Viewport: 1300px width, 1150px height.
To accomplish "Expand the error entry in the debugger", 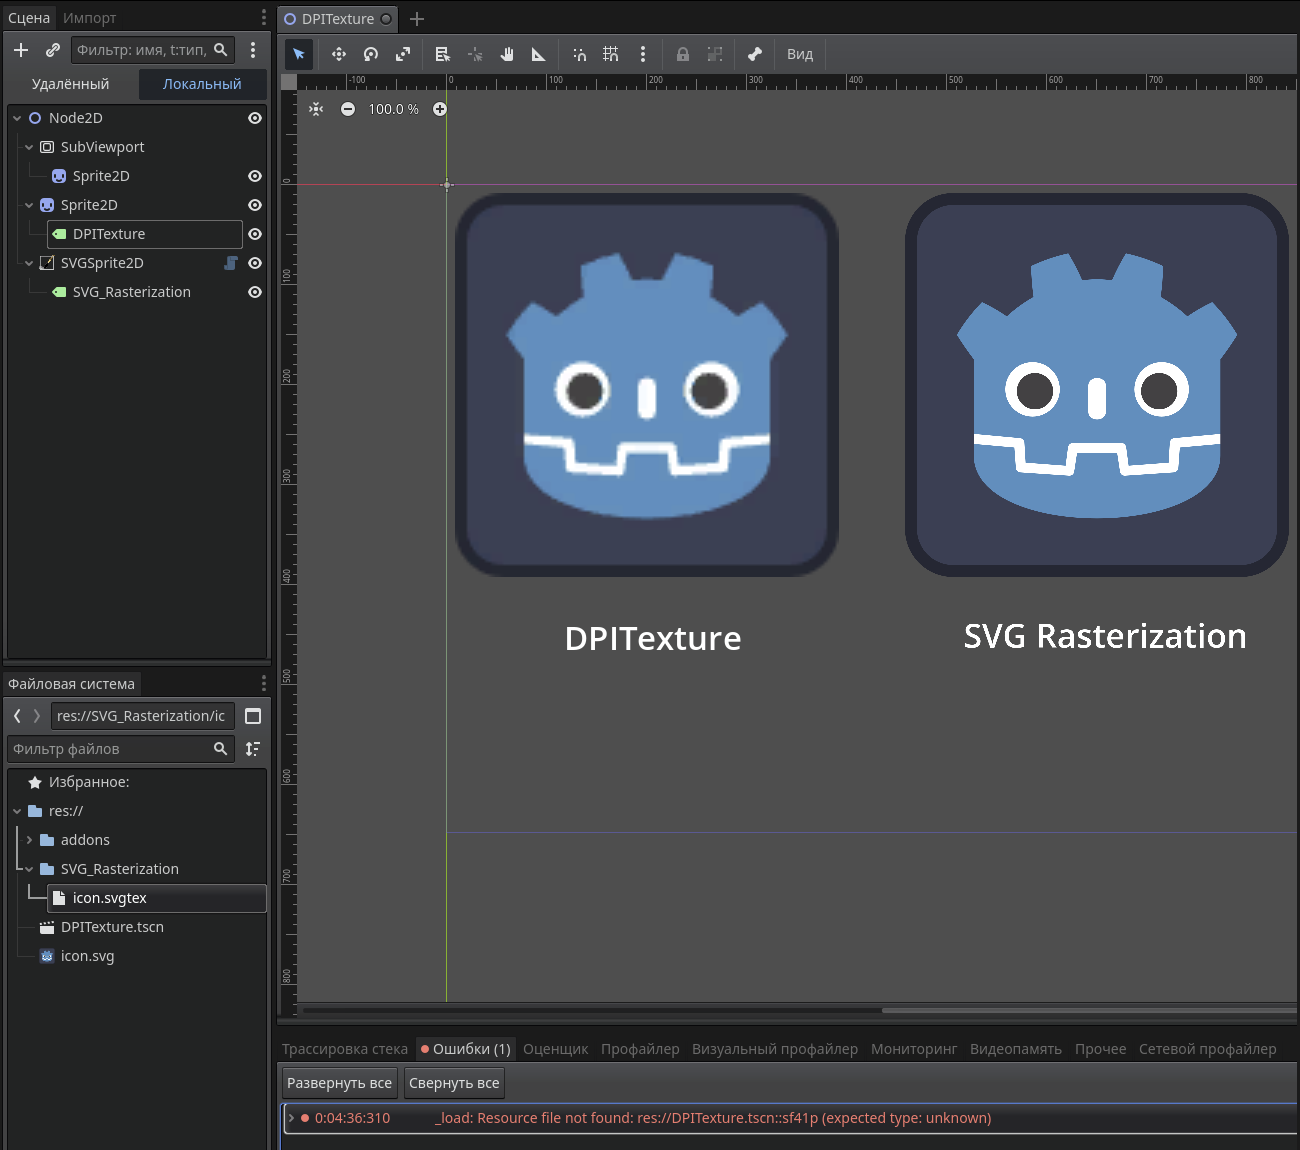I will click(x=291, y=1118).
